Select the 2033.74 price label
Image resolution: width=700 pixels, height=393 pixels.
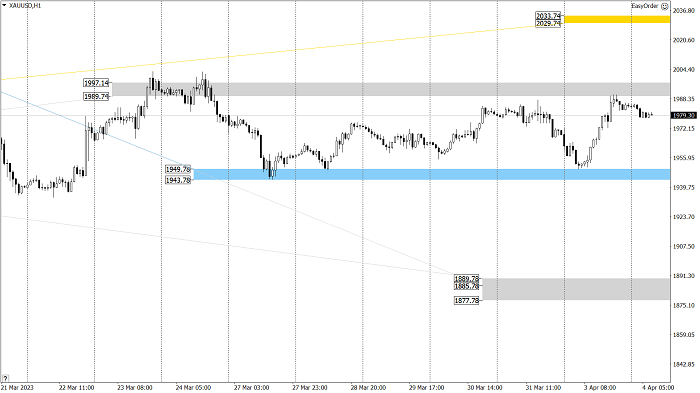[548, 16]
